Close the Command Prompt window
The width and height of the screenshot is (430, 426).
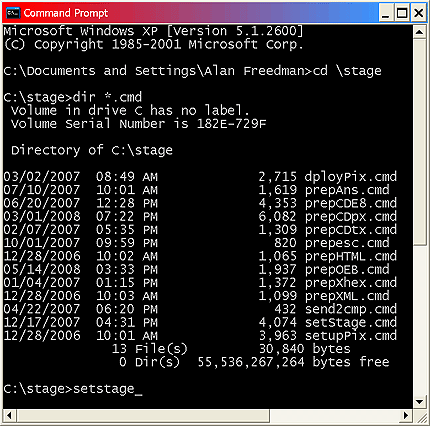click(419, 13)
